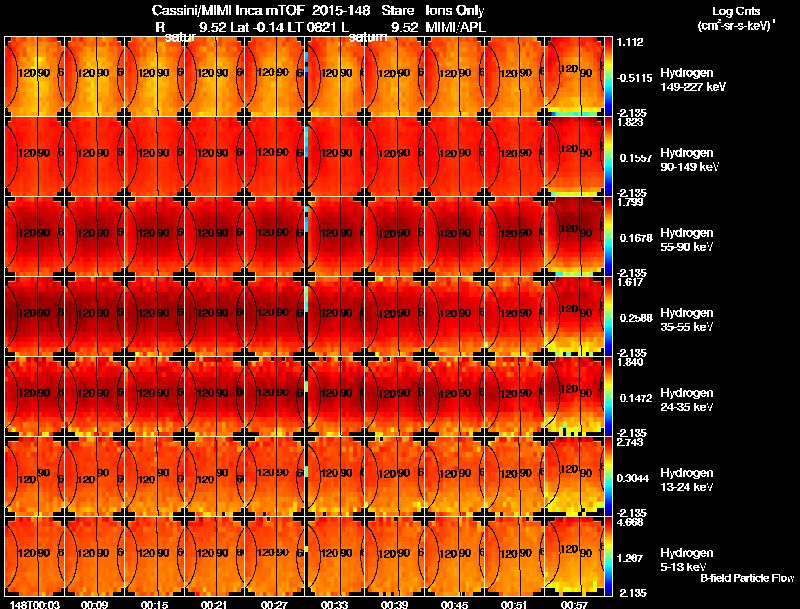
Task: Click the '00:51' time axis label
Action: pos(514,605)
